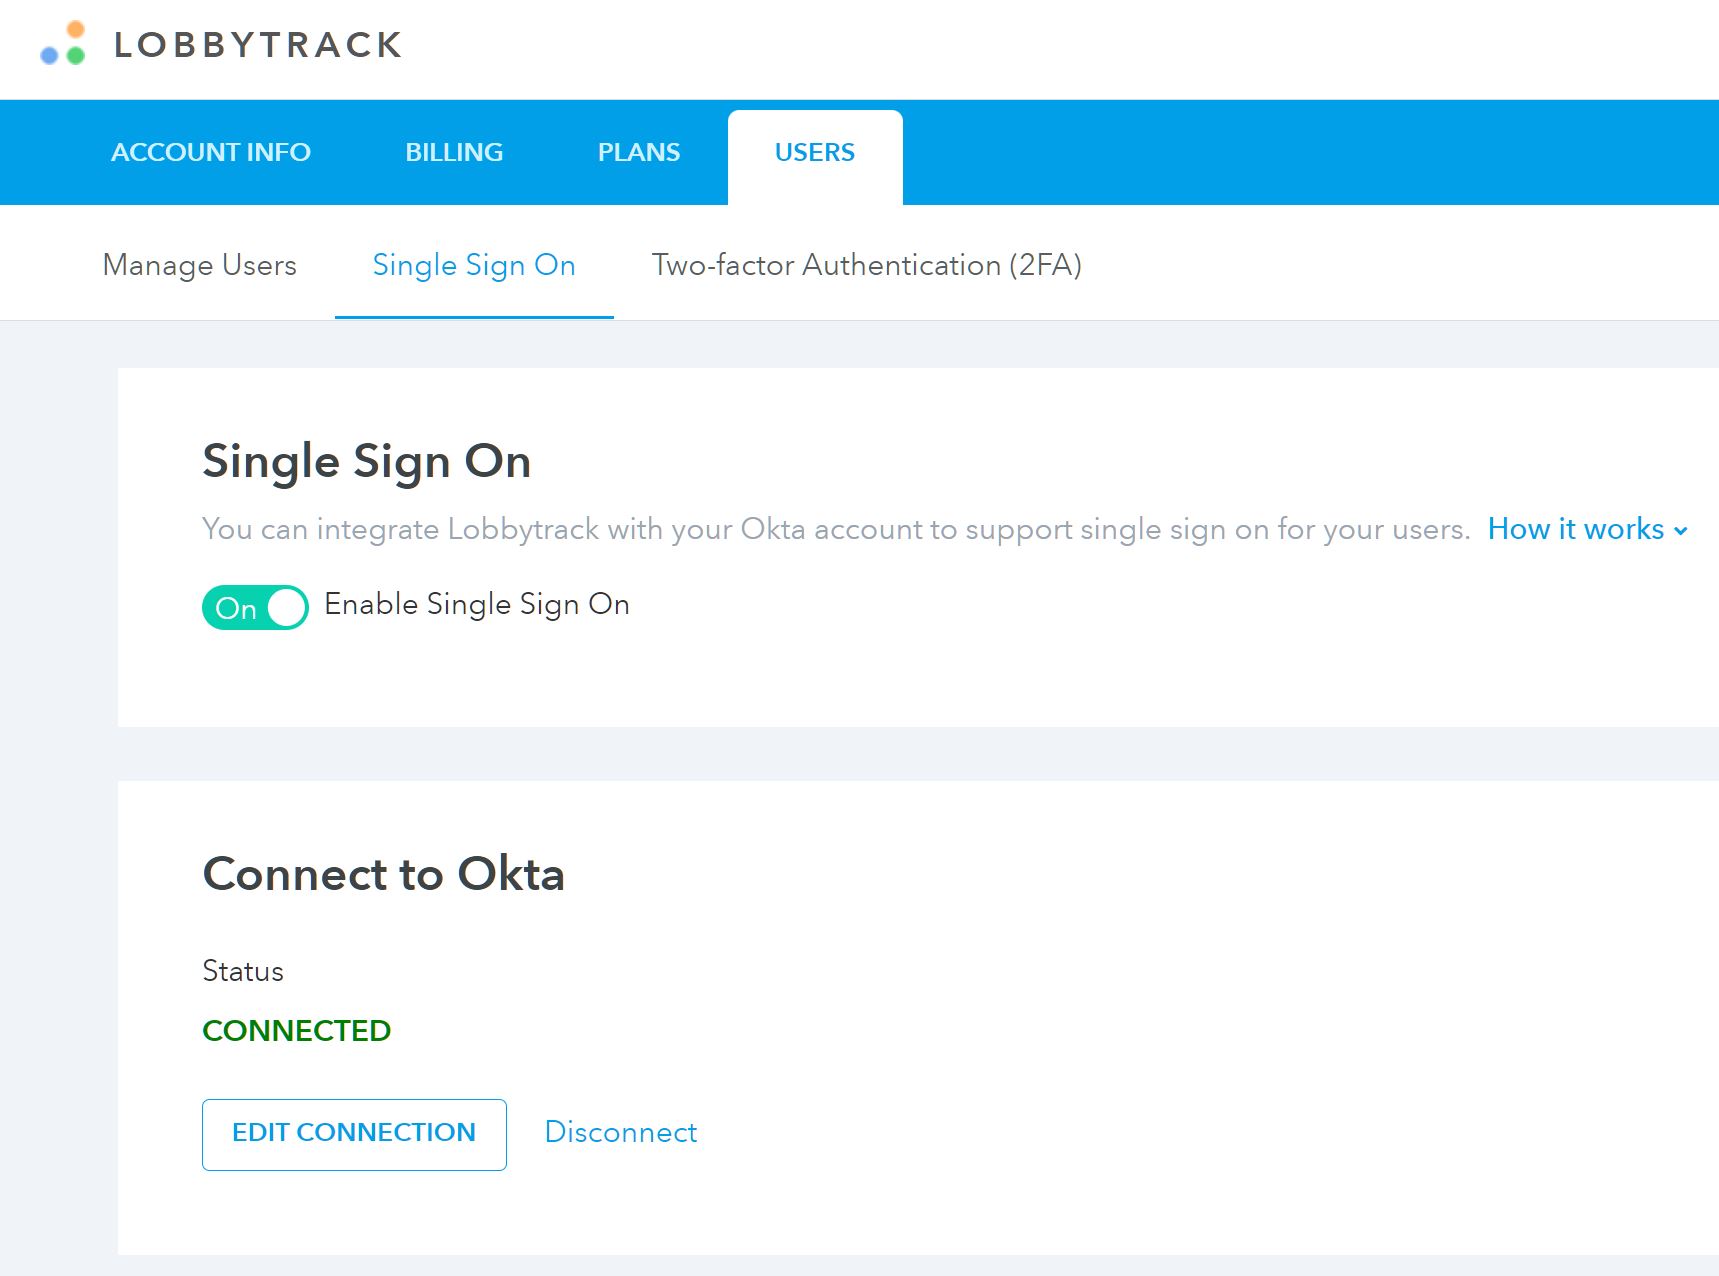Click the Disconnect link
Screen dimensions: 1719x1276
pos(621,1132)
